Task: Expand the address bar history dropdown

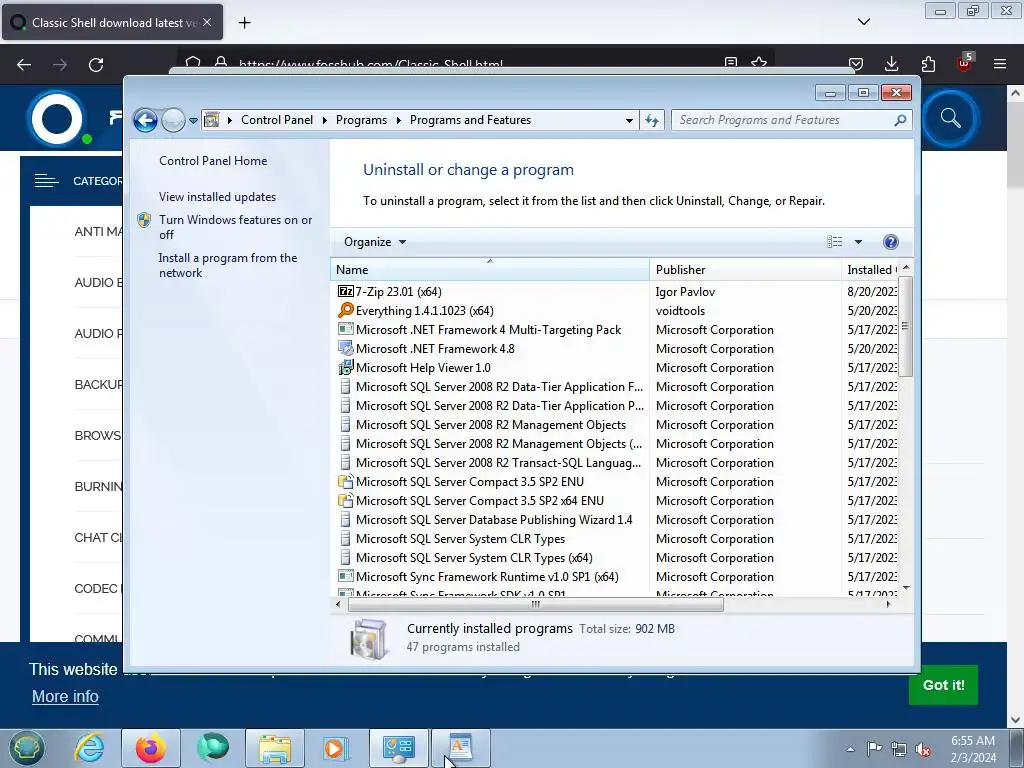Action: pyautogui.click(x=629, y=121)
